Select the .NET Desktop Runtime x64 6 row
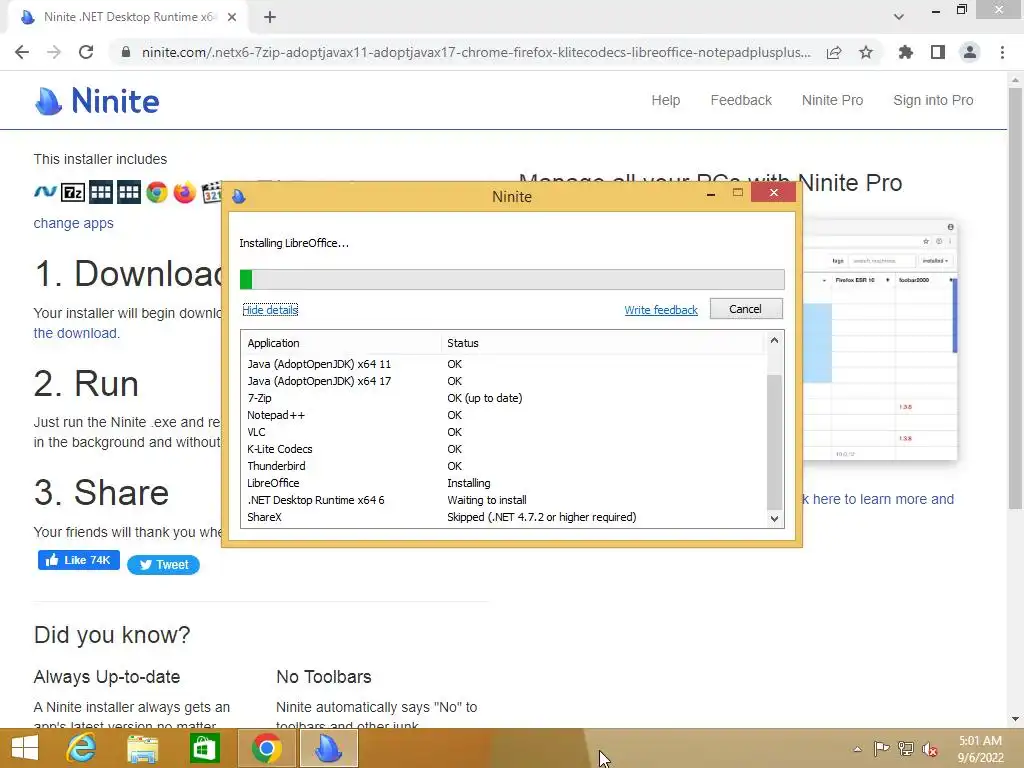Image resolution: width=1024 pixels, height=768 pixels. click(x=503, y=500)
